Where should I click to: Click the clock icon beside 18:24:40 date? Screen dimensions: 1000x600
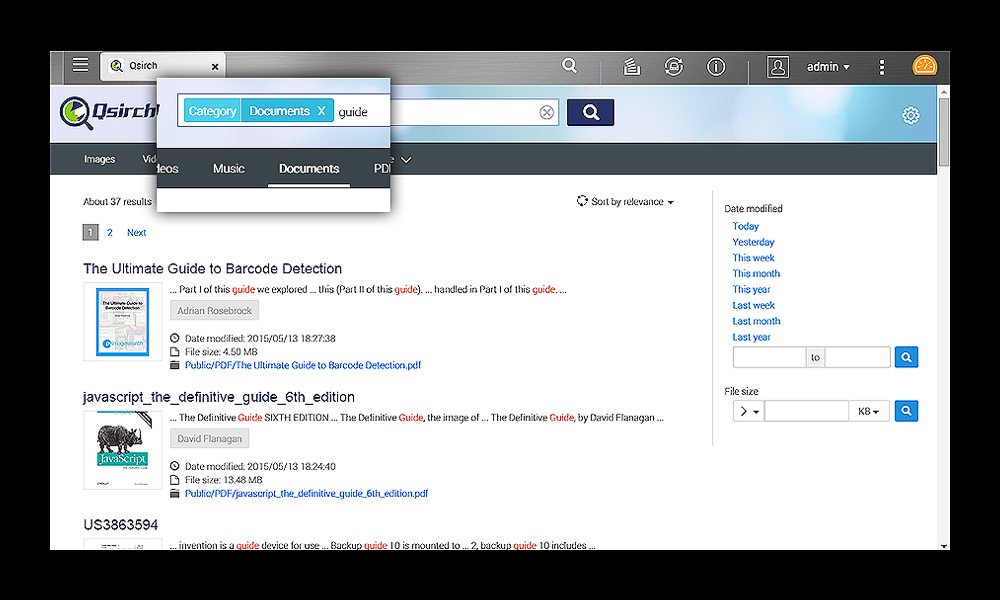point(175,466)
